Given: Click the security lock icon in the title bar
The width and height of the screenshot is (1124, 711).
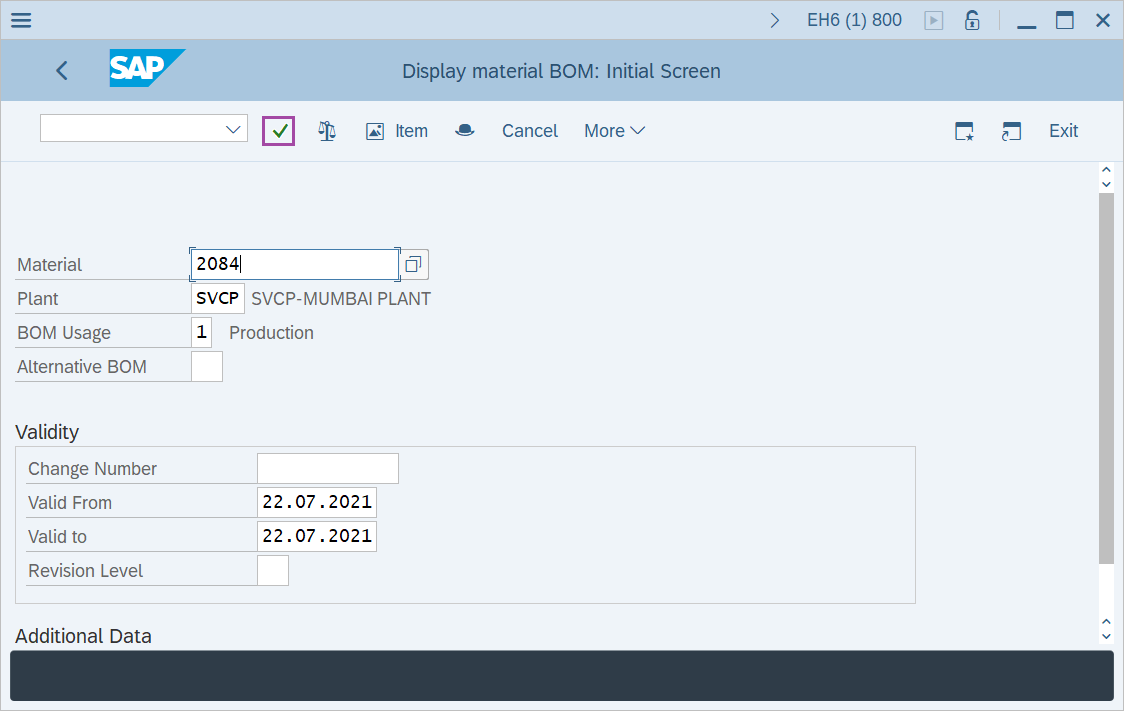Looking at the screenshot, I should click(x=971, y=19).
